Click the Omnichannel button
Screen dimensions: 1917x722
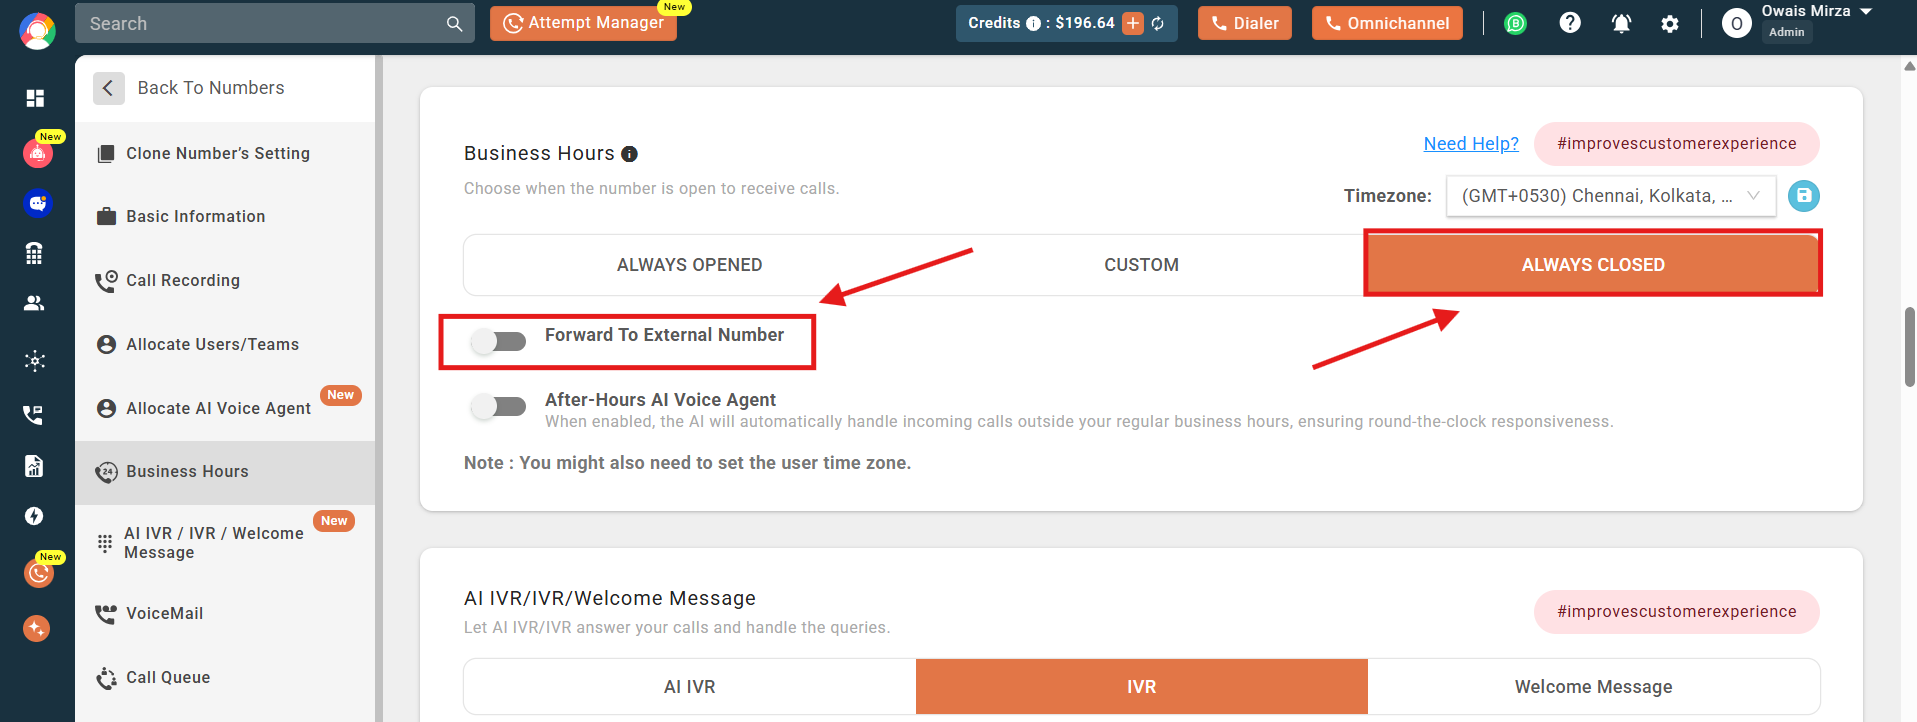tap(1387, 23)
